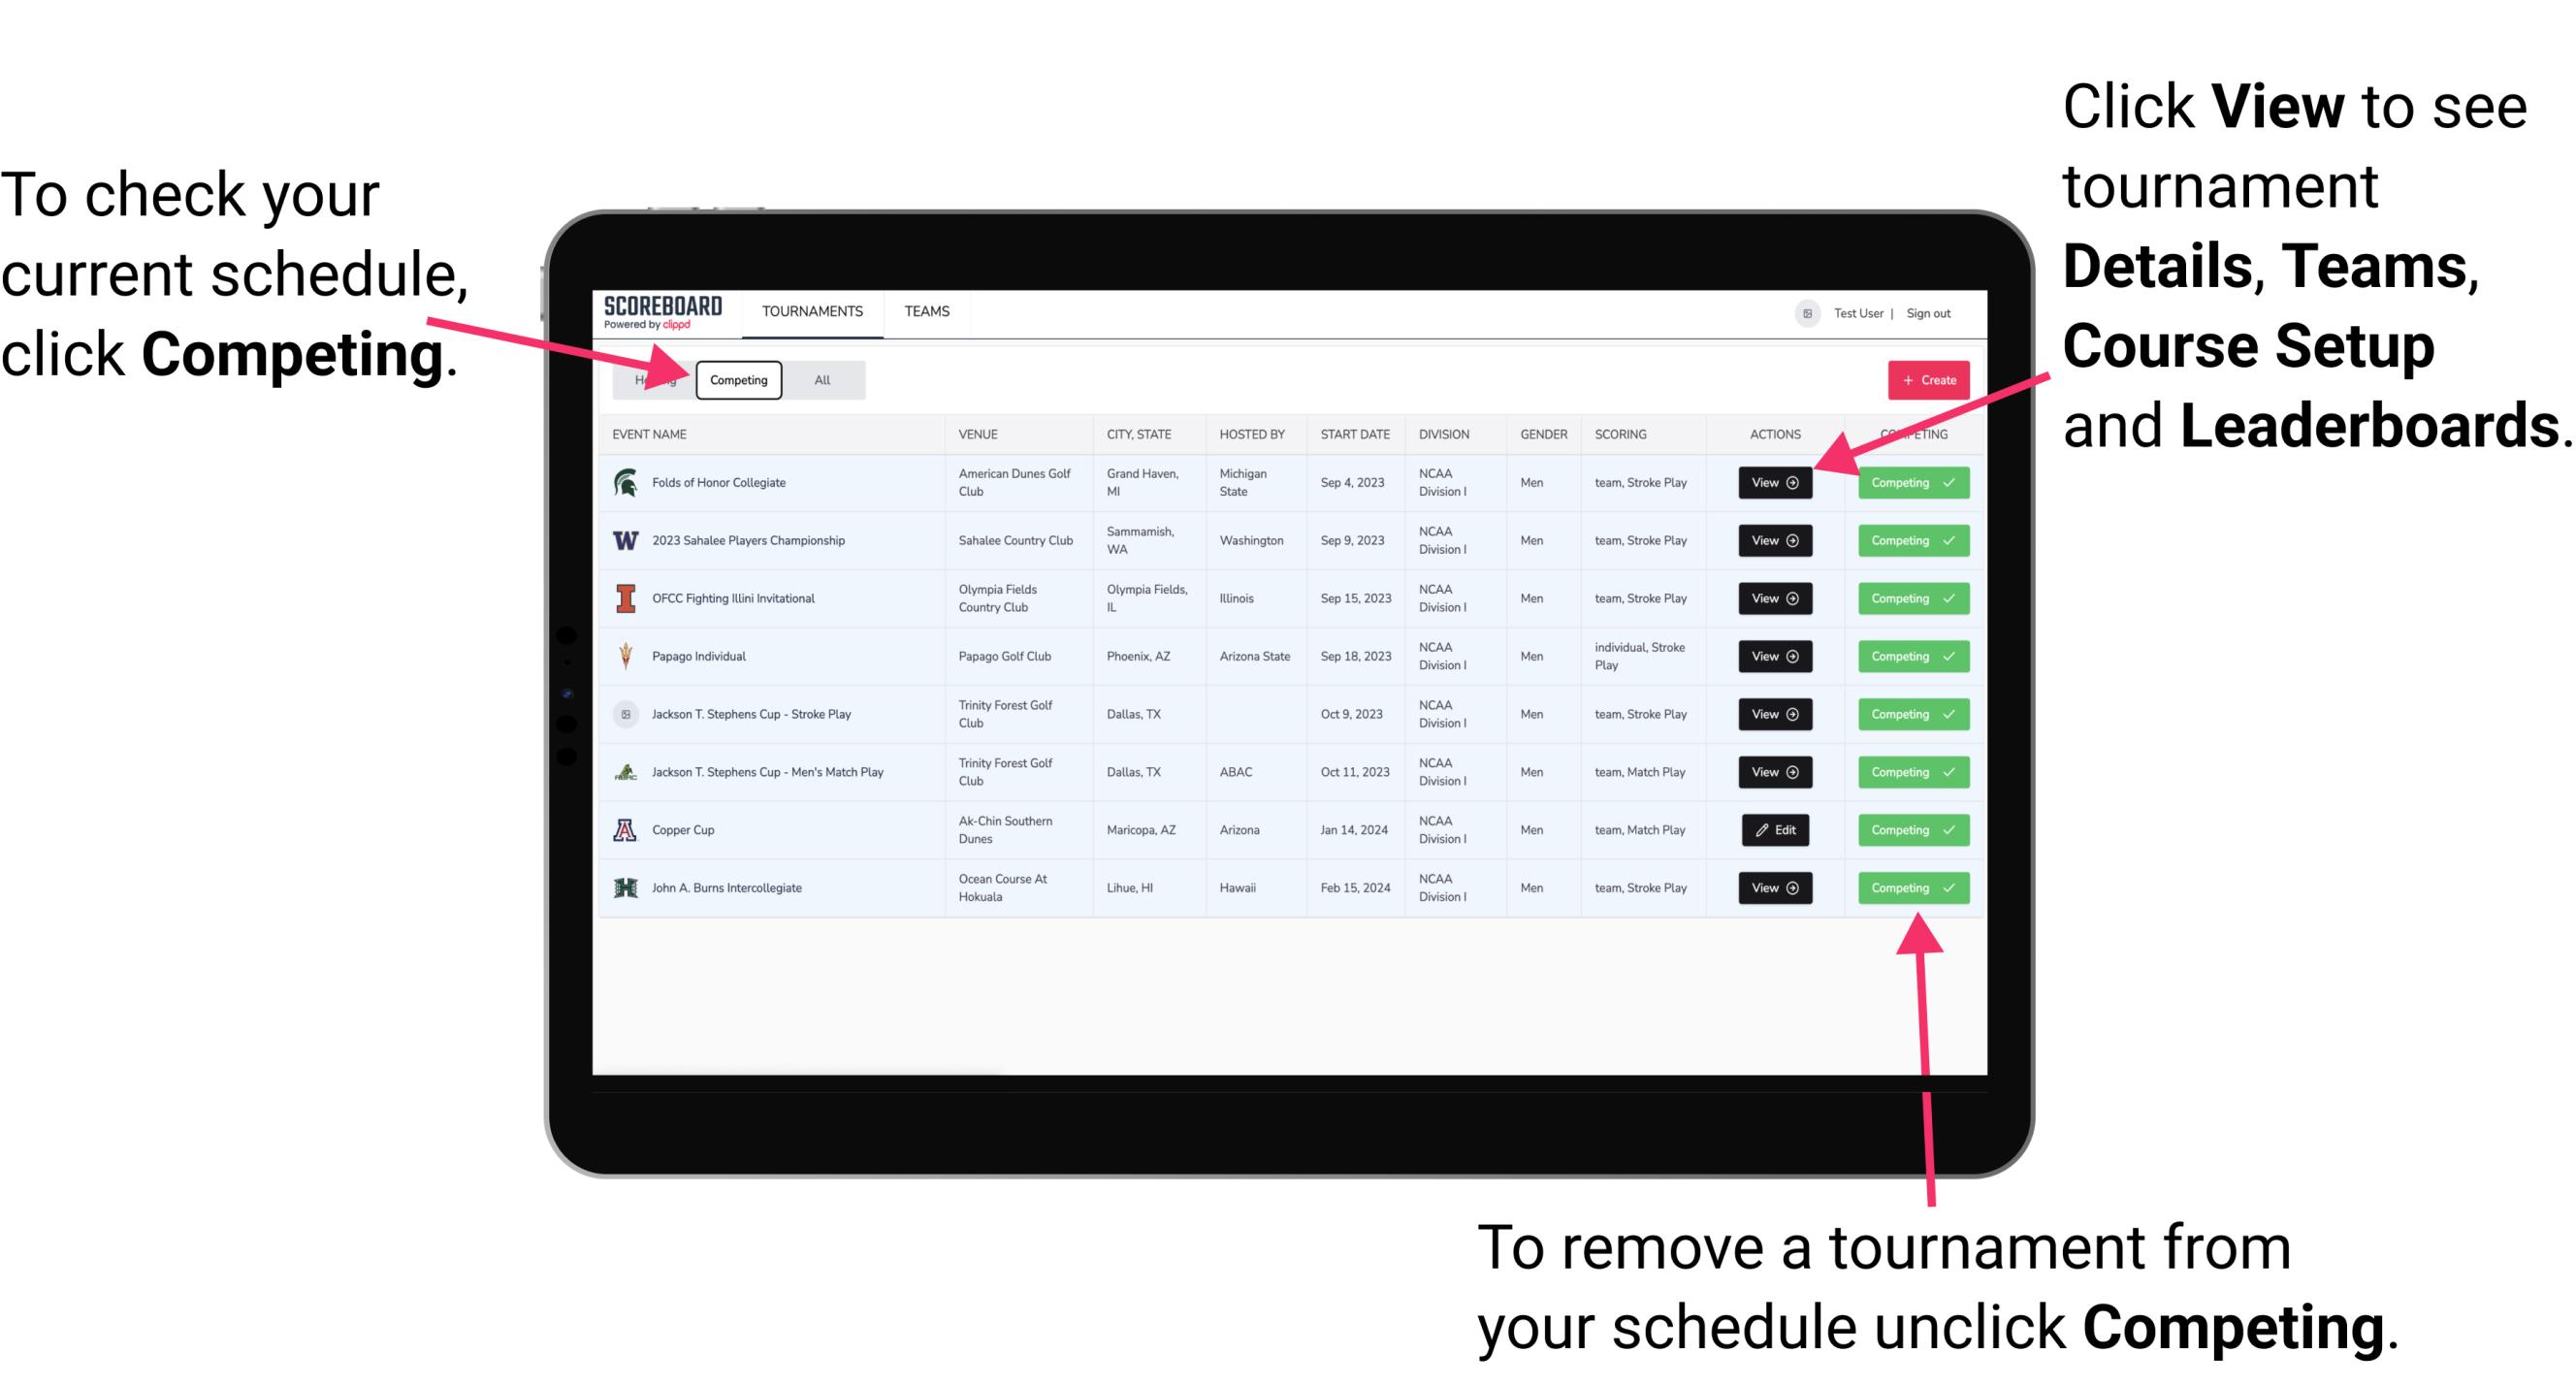Viewport: 2576px width, 1386px height.
Task: Select the Competing filter tab
Action: pyautogui.click(x=737, y=379)
